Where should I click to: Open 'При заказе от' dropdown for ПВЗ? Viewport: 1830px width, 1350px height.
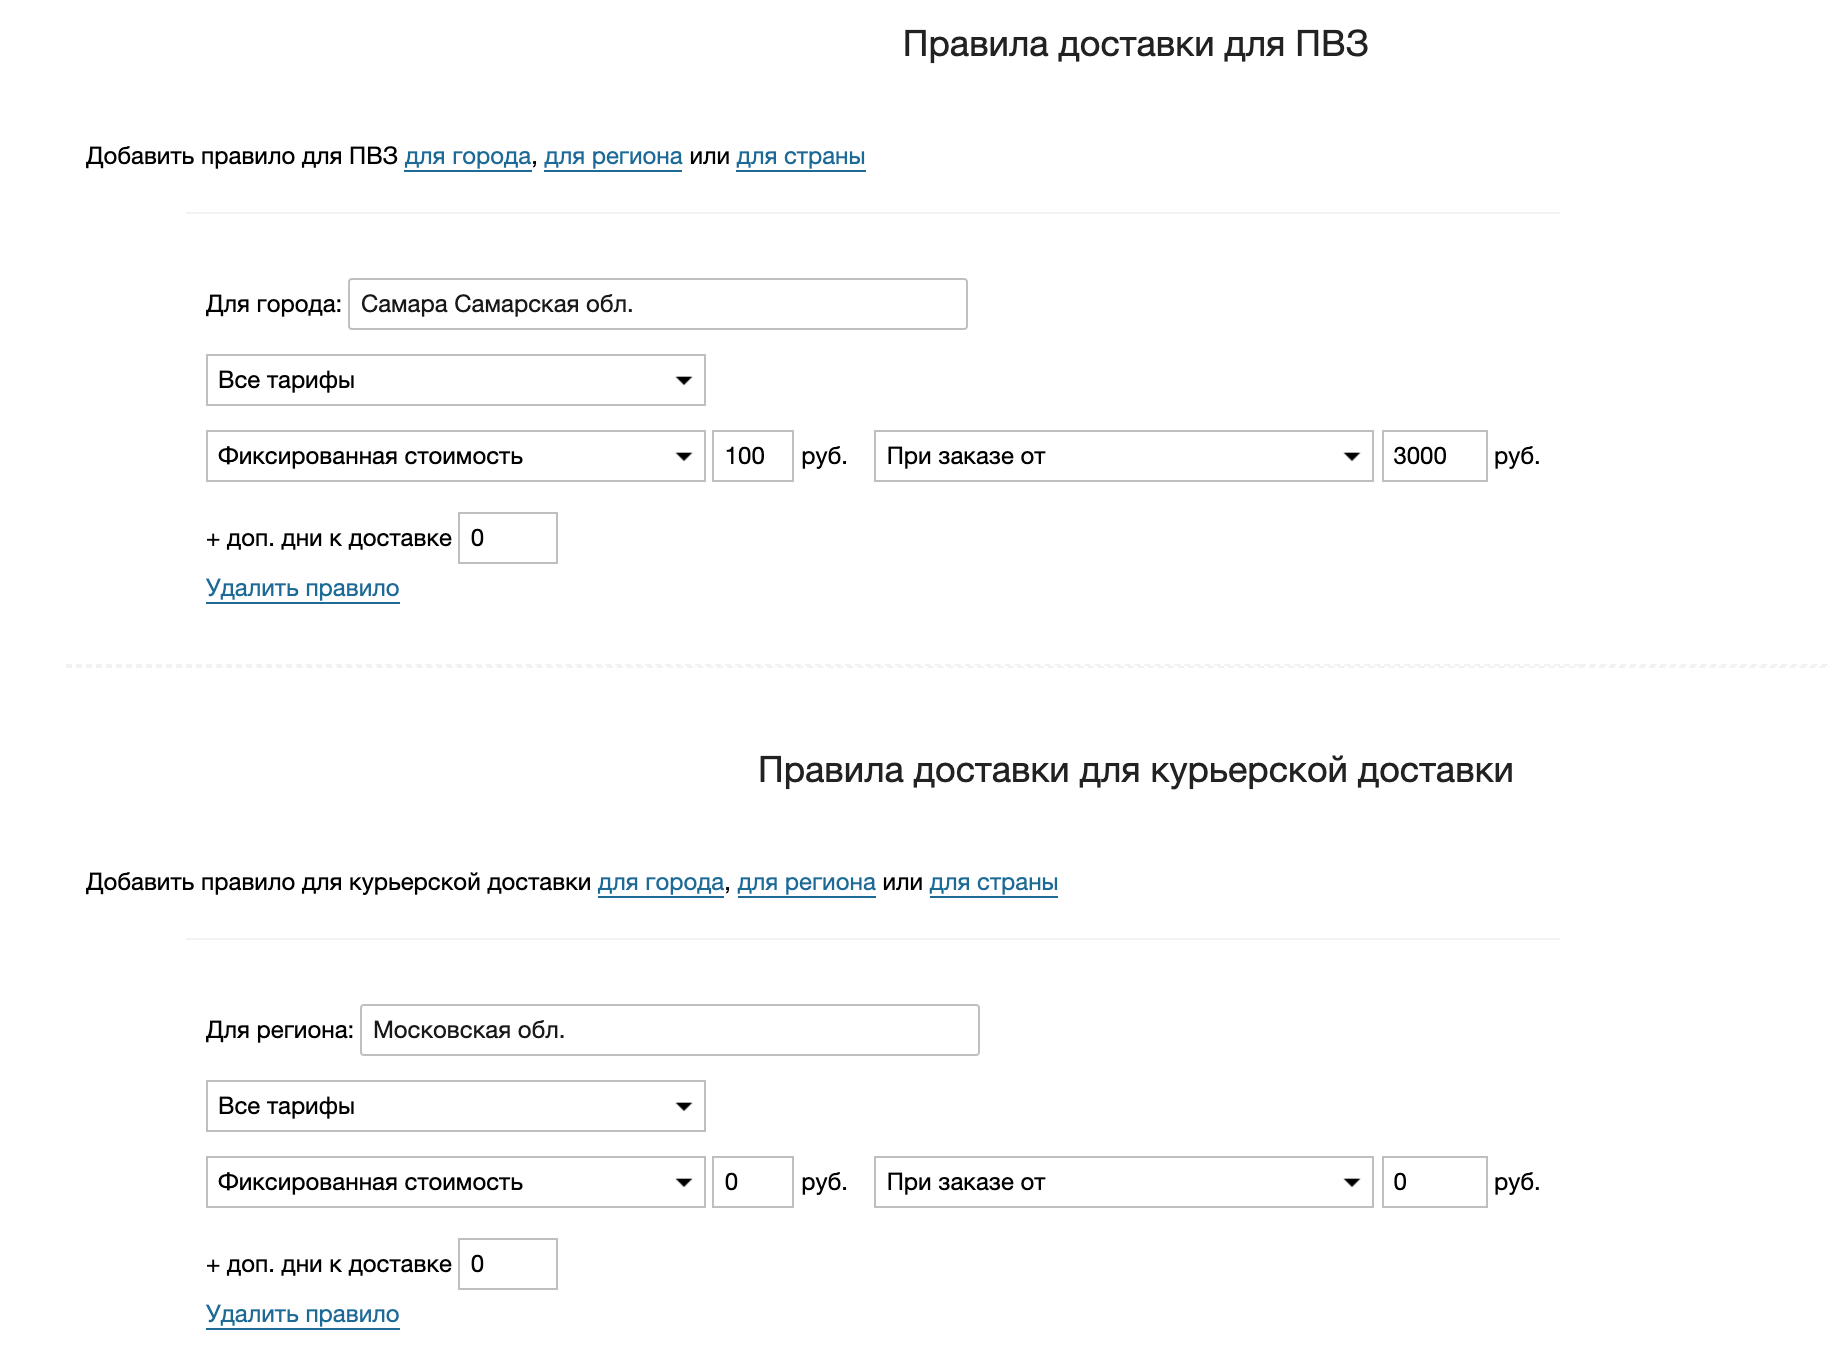(x=1122, y=456)
